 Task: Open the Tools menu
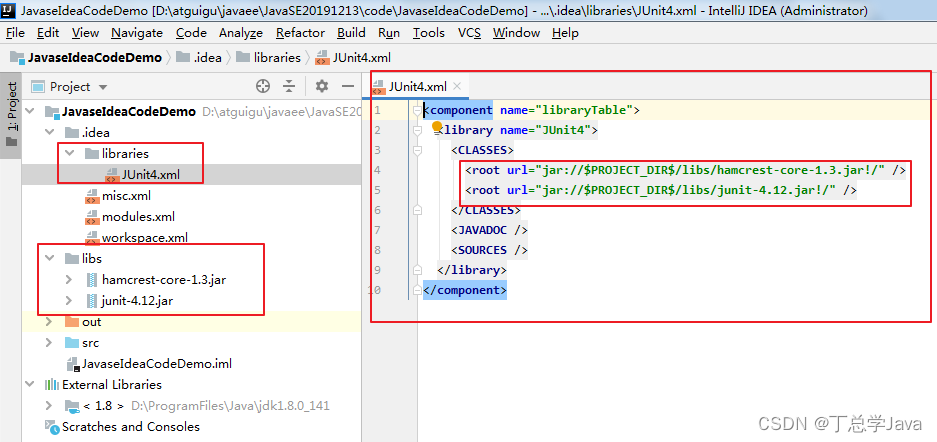click(428, 33)
